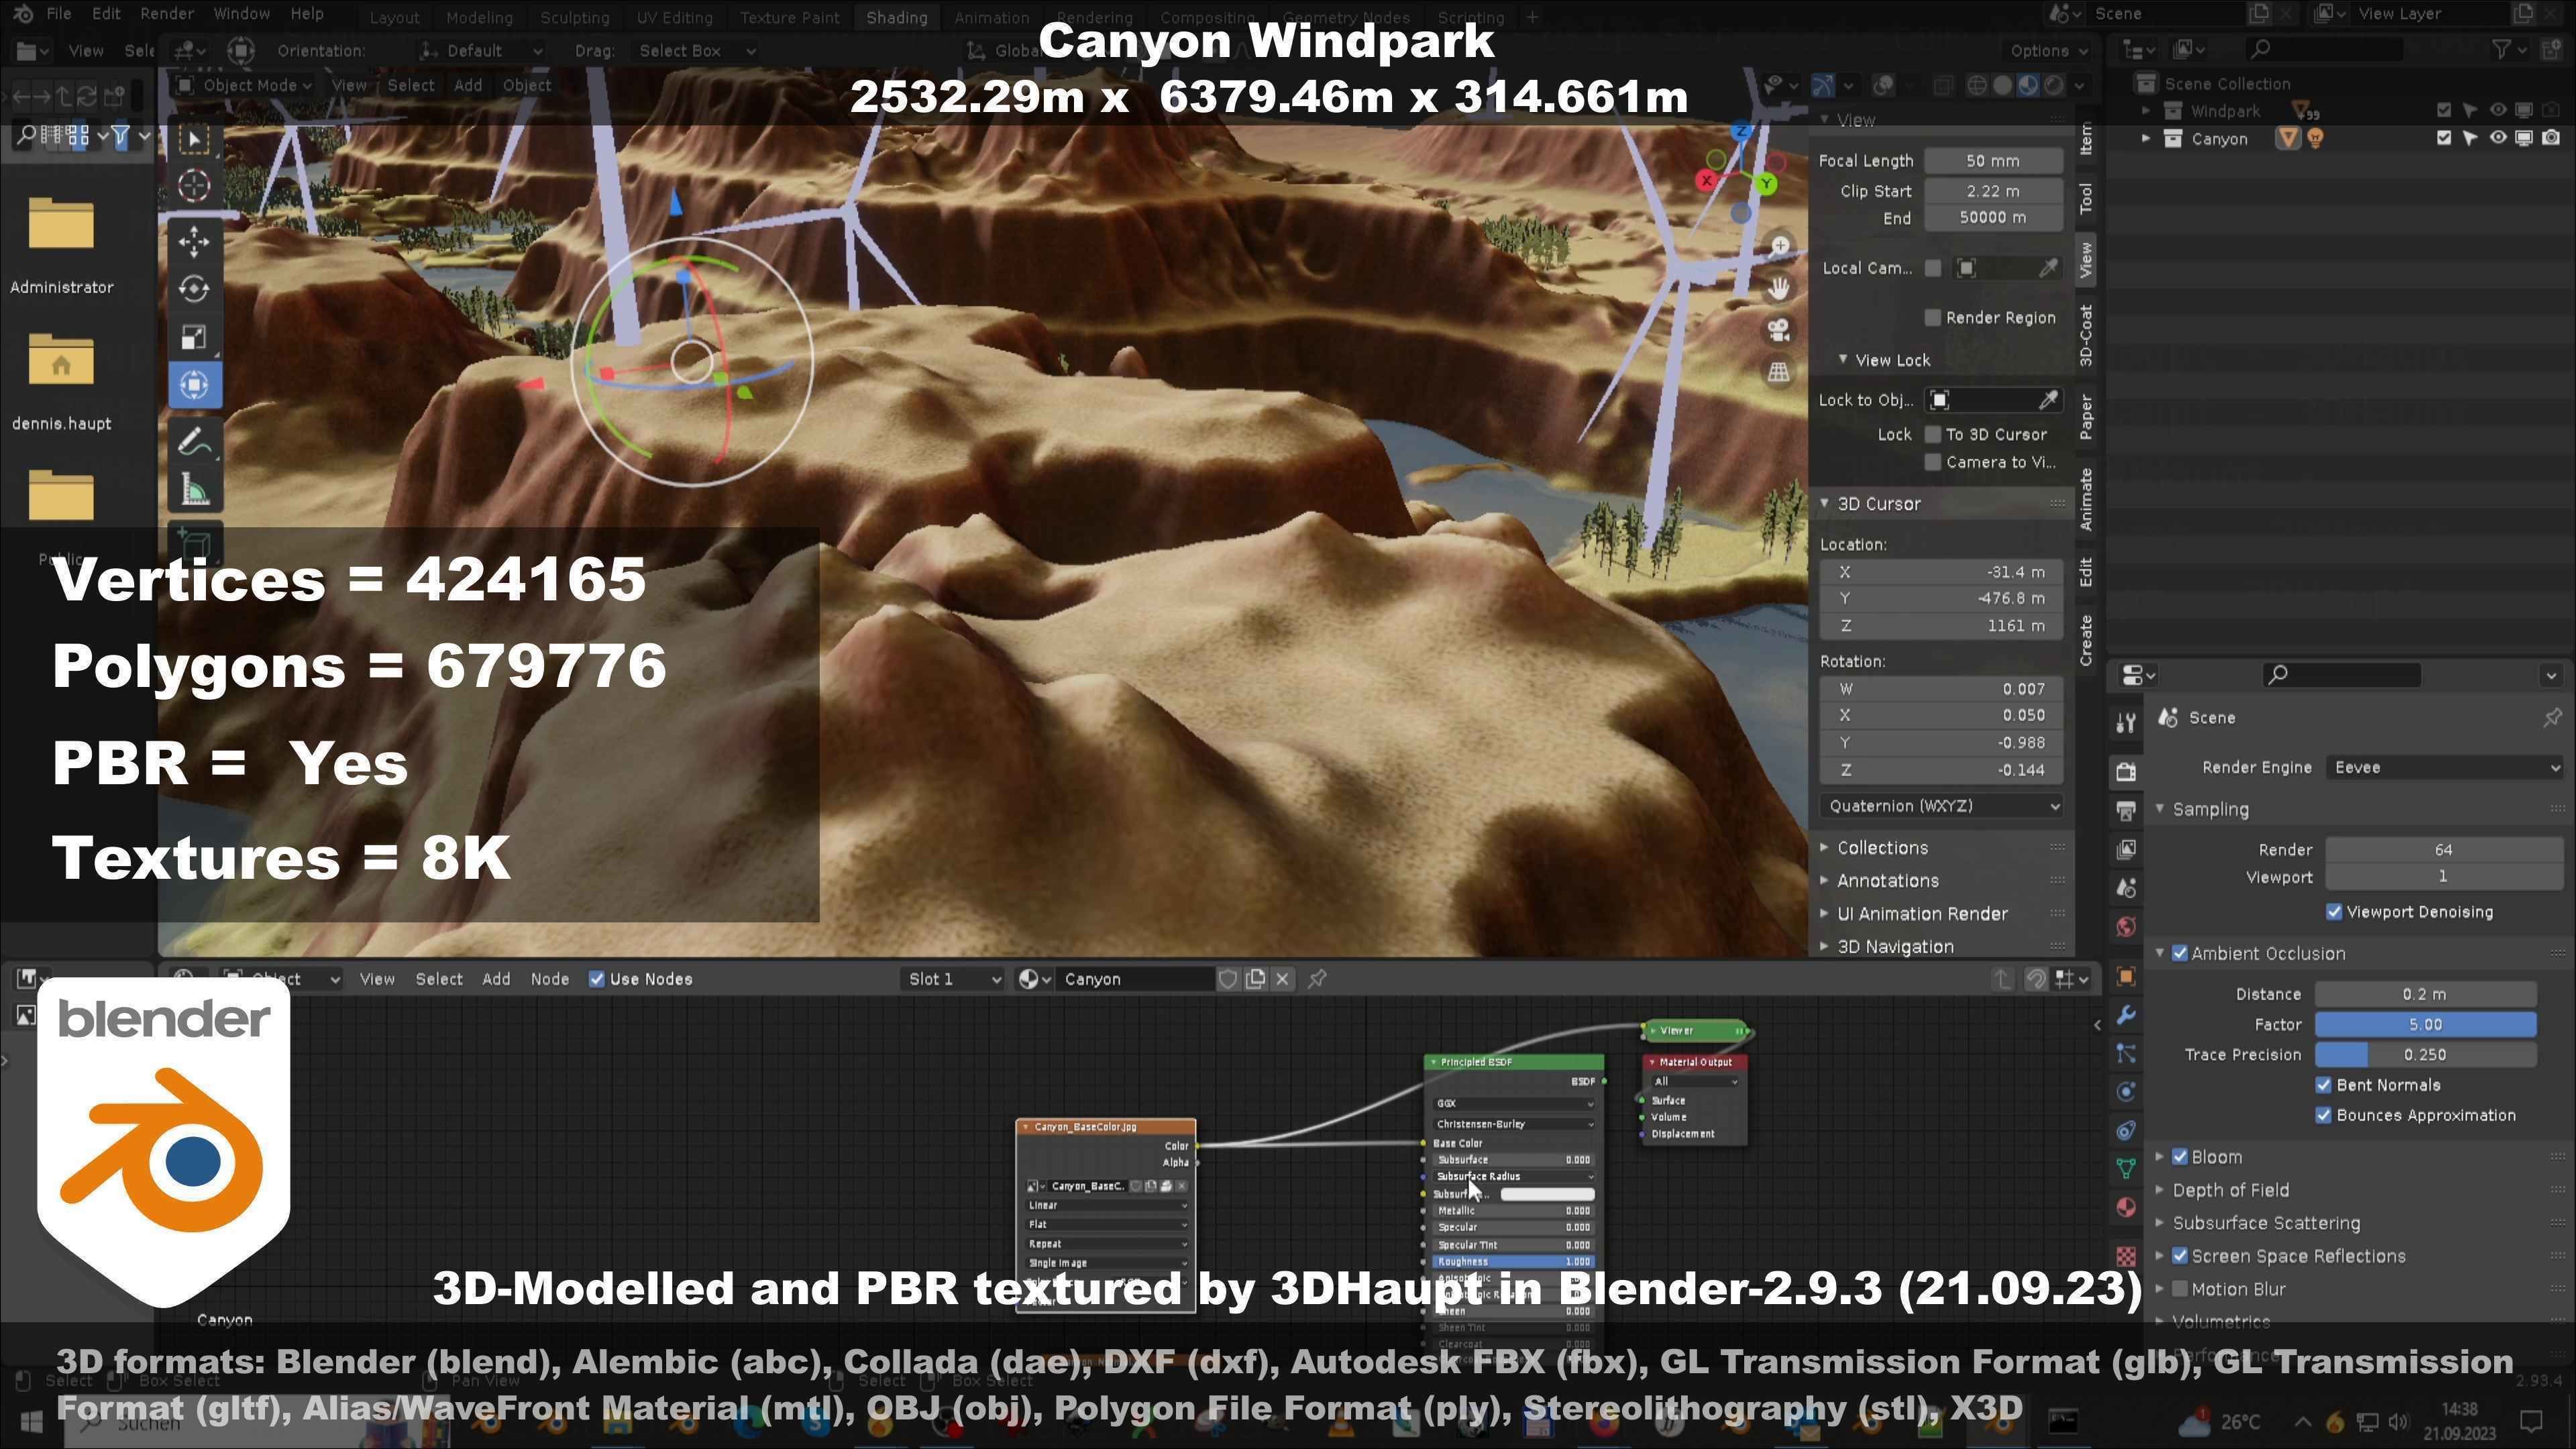The width and height of the screenshot is (2576, 1449).
Task: Enable the Render Region checkbox
Action: point(1933,318)
